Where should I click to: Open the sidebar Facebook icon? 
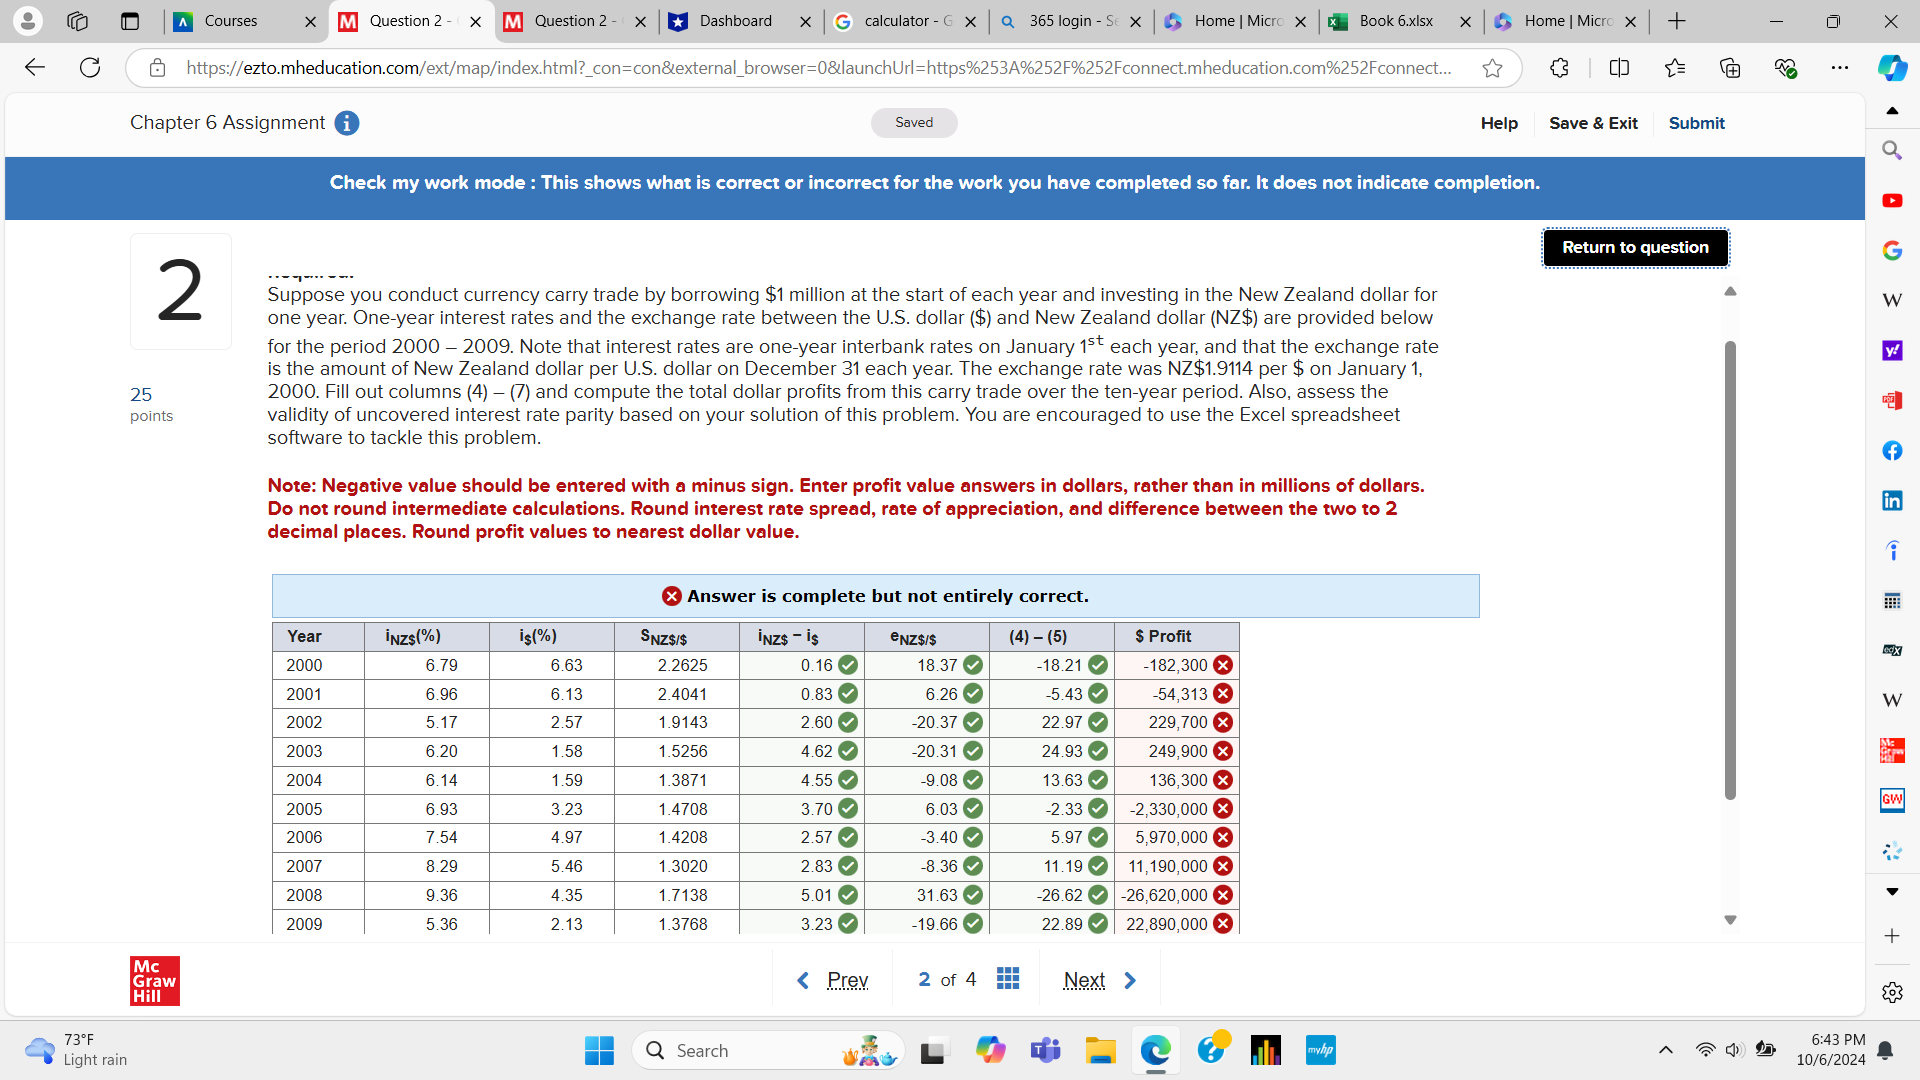pos(1892,451)
